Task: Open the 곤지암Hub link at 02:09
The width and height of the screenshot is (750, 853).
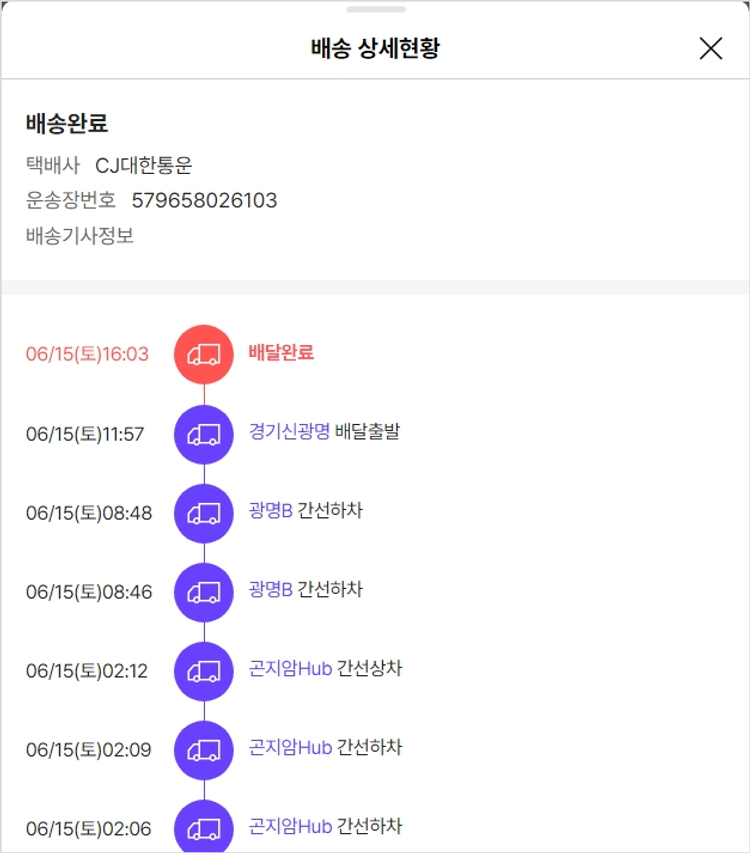Action: click(290, 748)
